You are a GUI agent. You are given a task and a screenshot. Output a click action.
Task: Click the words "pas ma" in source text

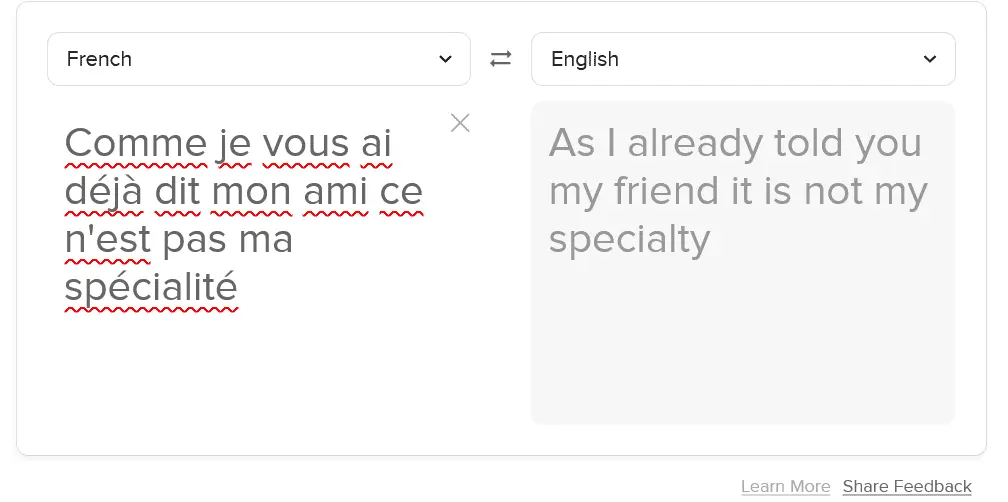coord(227,240)
